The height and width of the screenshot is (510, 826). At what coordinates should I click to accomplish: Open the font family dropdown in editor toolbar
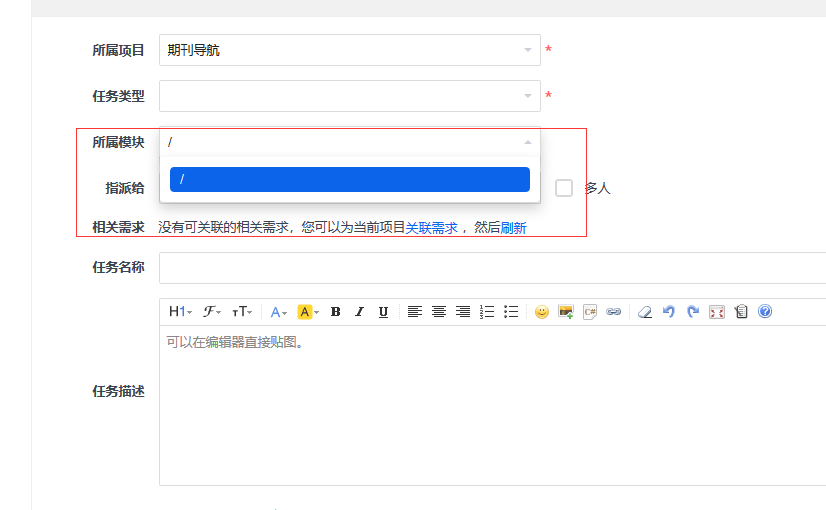(x=212, y=312)
